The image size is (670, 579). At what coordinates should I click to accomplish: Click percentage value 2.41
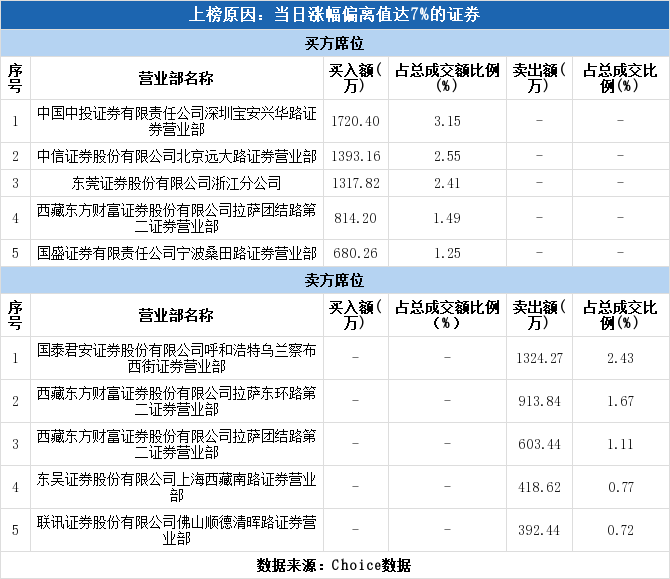pyautogui.click(x=447, y=183)
